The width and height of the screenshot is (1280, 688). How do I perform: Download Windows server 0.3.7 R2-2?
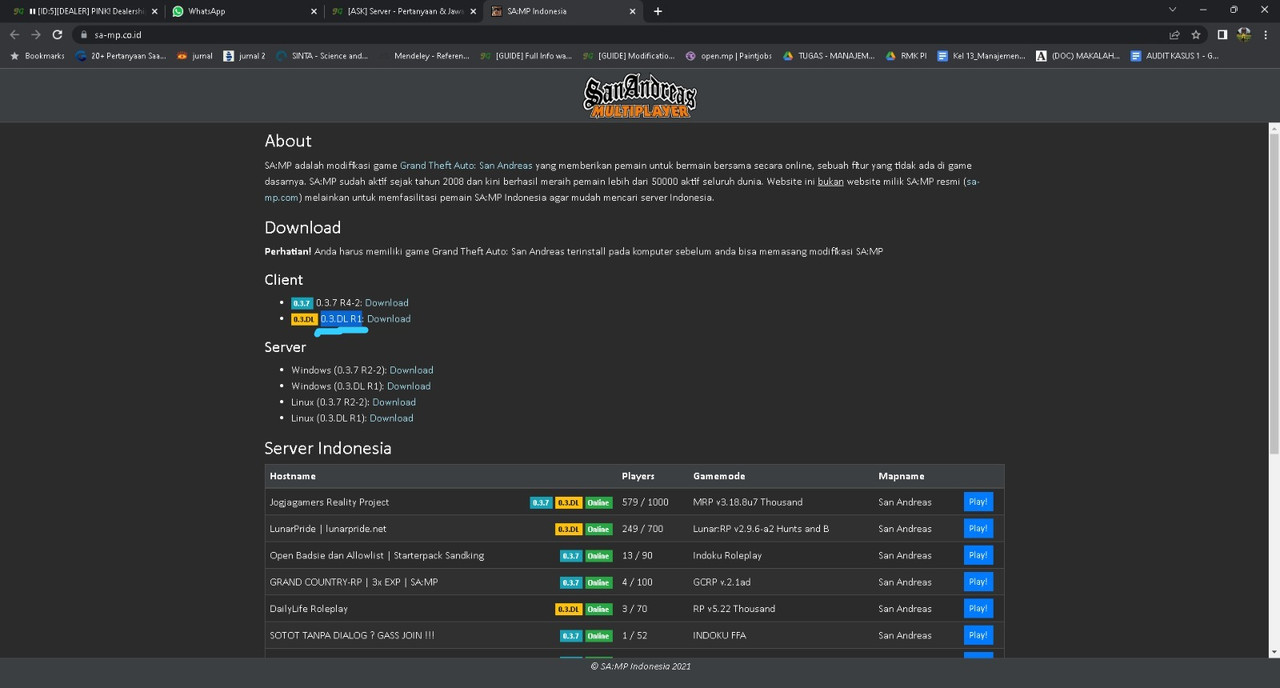pyautogui.click(x=411, y=370)
